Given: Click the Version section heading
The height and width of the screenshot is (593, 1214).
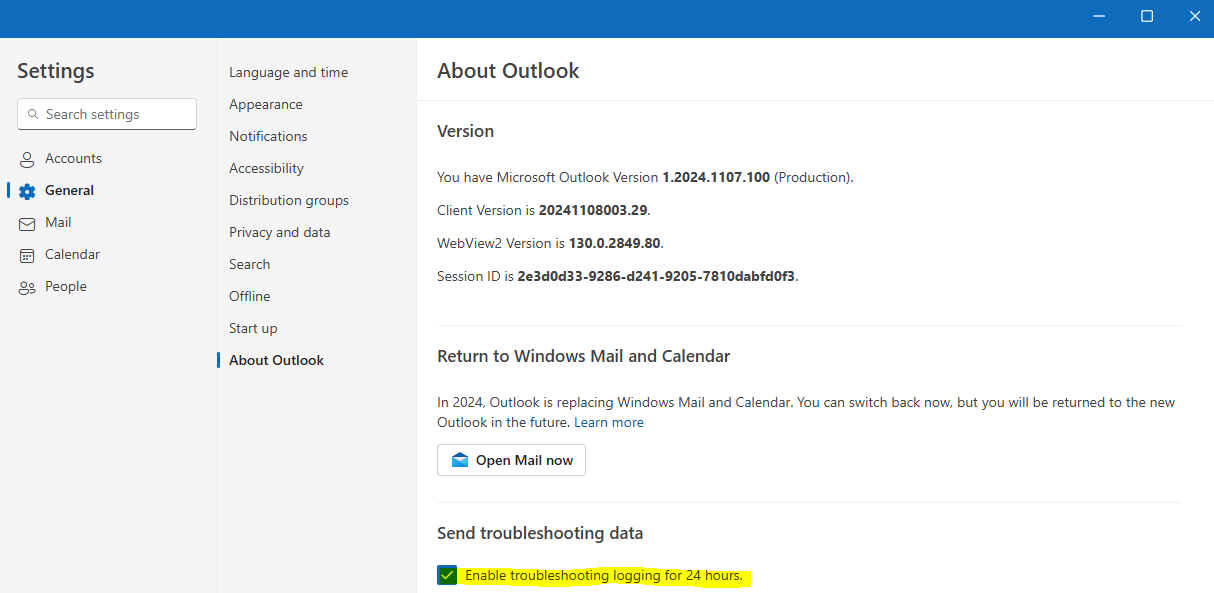Looking at the screenshot, I should tap(465, 131).
